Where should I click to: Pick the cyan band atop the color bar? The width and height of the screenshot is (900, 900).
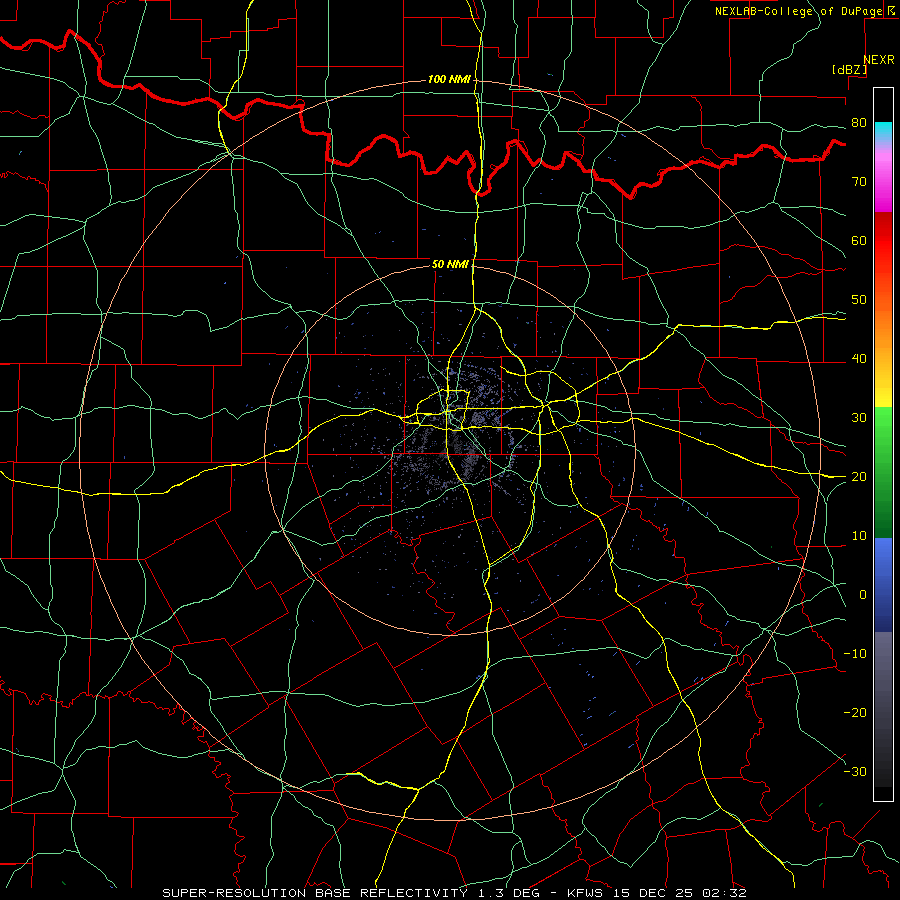pyautogui.click(x=883, y=132)
